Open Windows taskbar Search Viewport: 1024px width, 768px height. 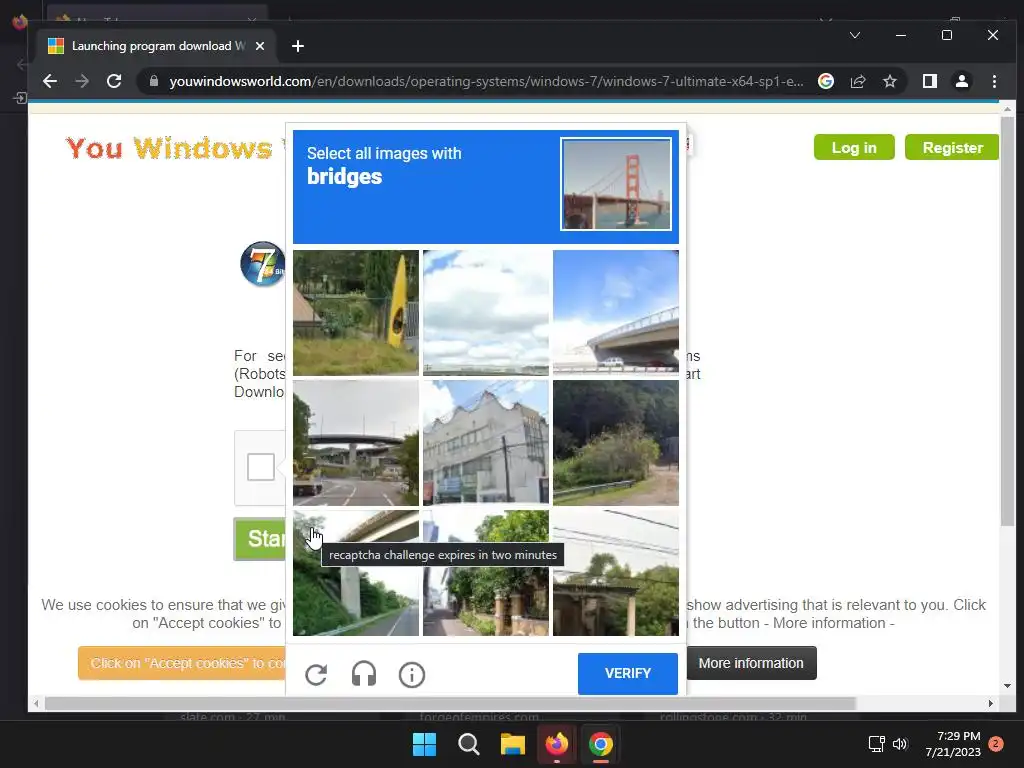[x=468, y=744]
